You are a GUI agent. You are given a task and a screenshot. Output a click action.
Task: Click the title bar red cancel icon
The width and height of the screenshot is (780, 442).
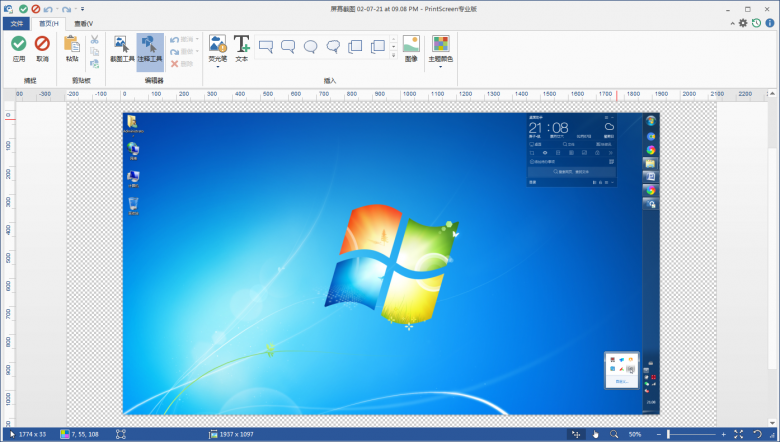(36, 9)
